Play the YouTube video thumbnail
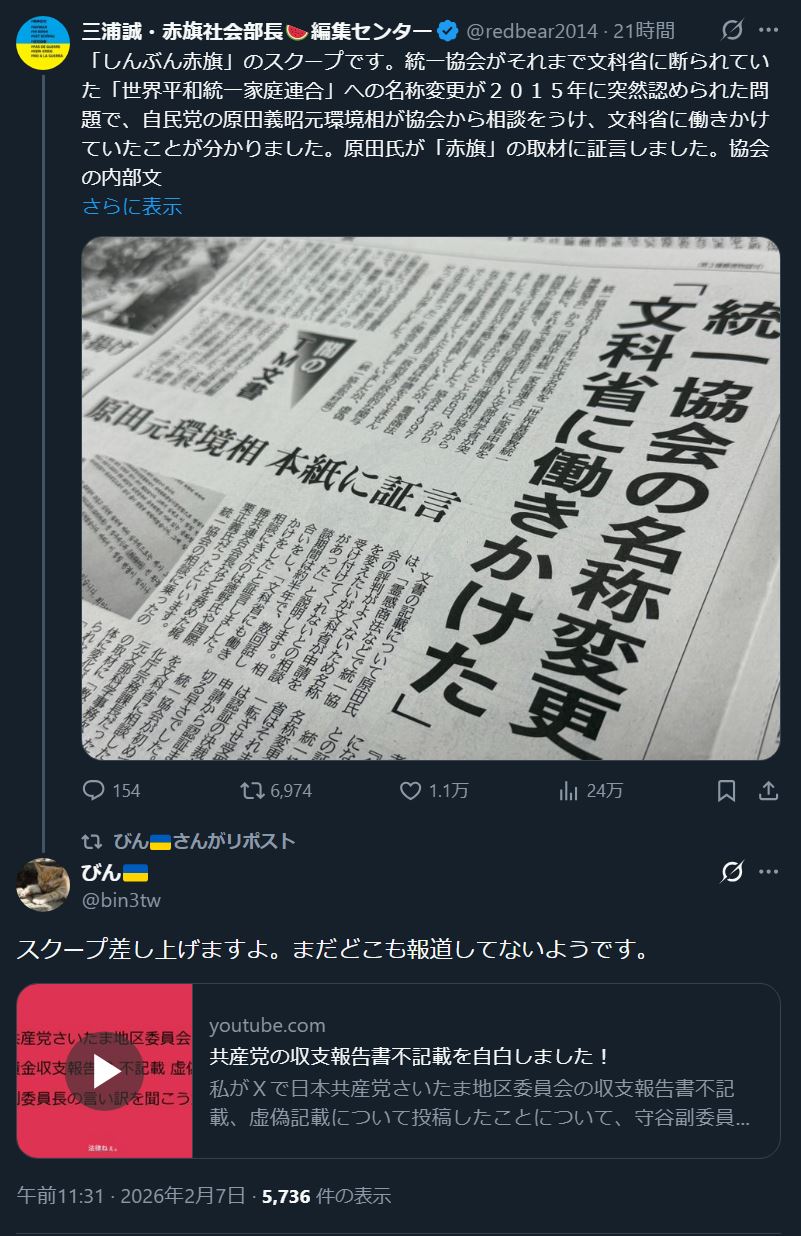The image size is (801, 1236). 105,1071
